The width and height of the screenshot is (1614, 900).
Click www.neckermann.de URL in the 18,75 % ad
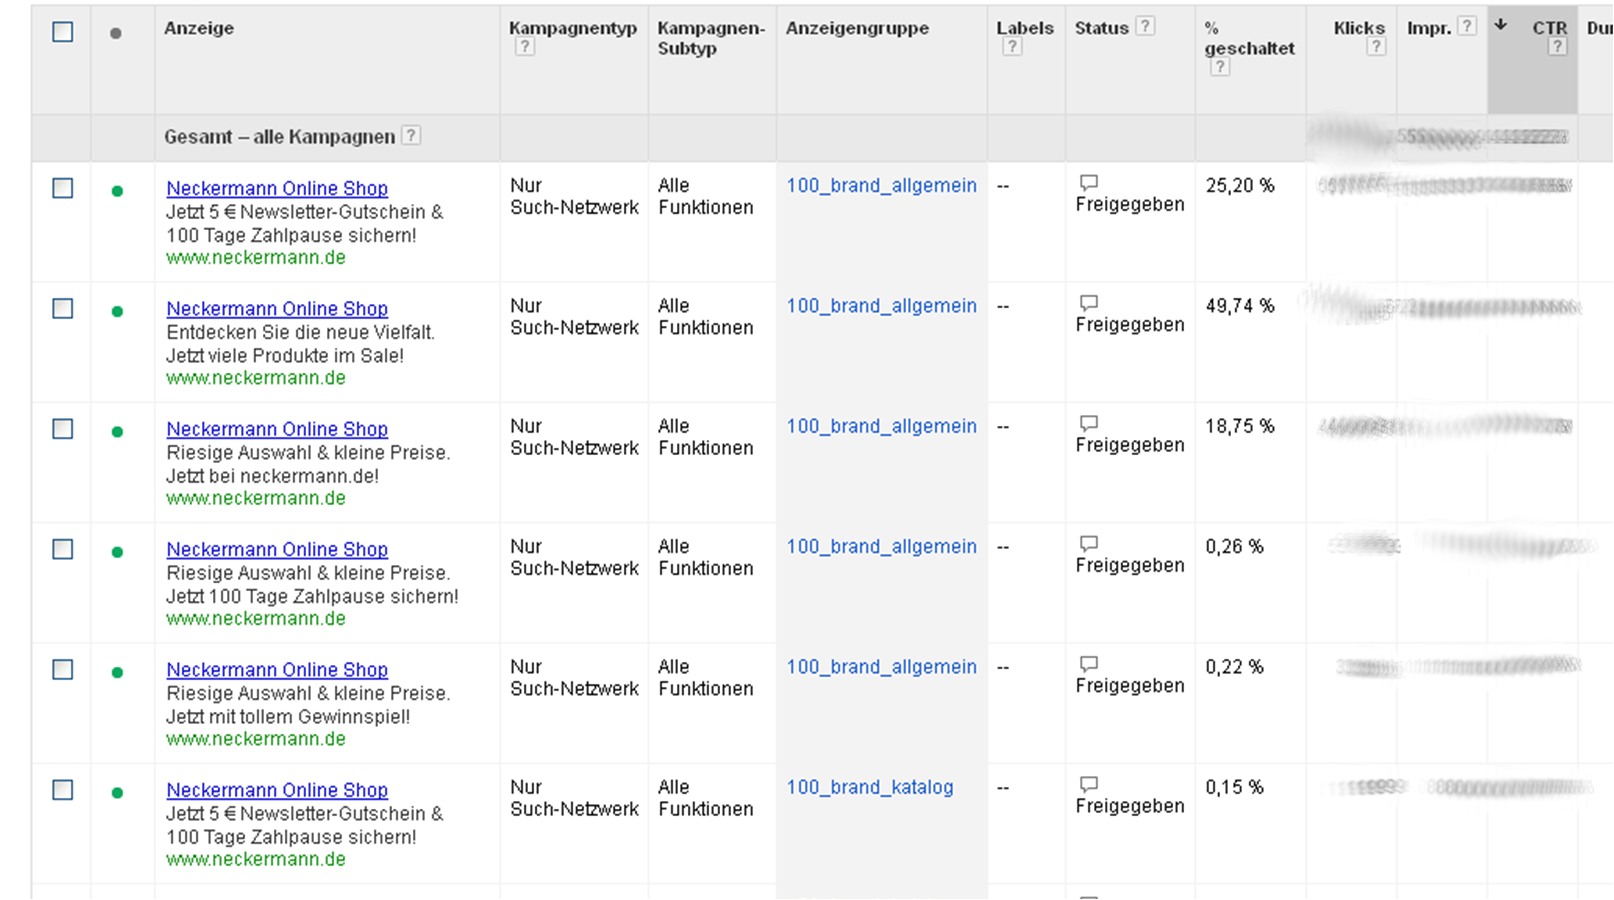click(256, 498)
